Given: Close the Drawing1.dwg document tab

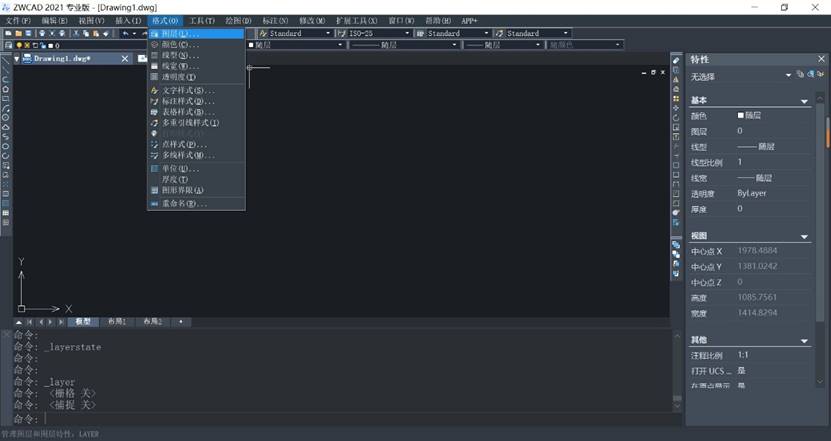Looking at the screenshot, I should pyautogui.click(x=125, y=58).
